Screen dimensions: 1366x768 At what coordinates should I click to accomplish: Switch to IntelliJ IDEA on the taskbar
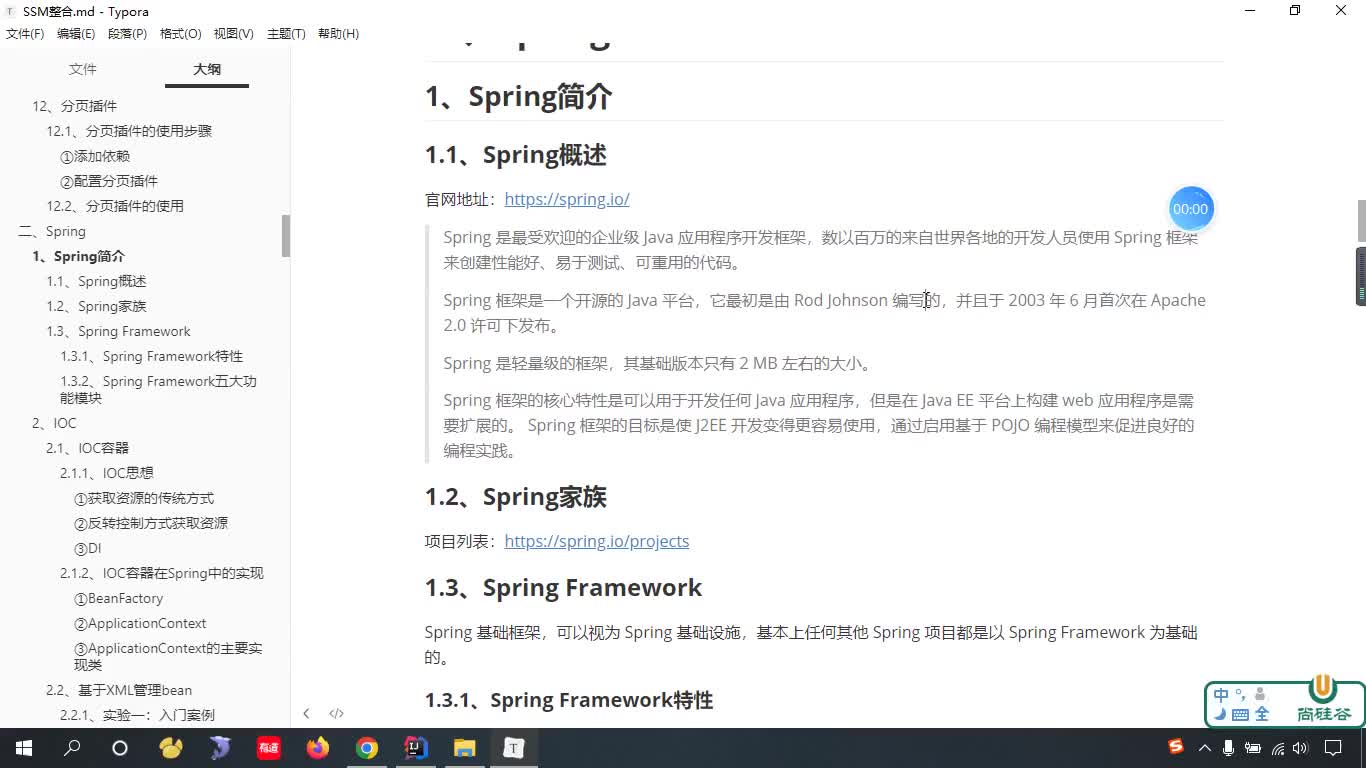tap(416, 748)
